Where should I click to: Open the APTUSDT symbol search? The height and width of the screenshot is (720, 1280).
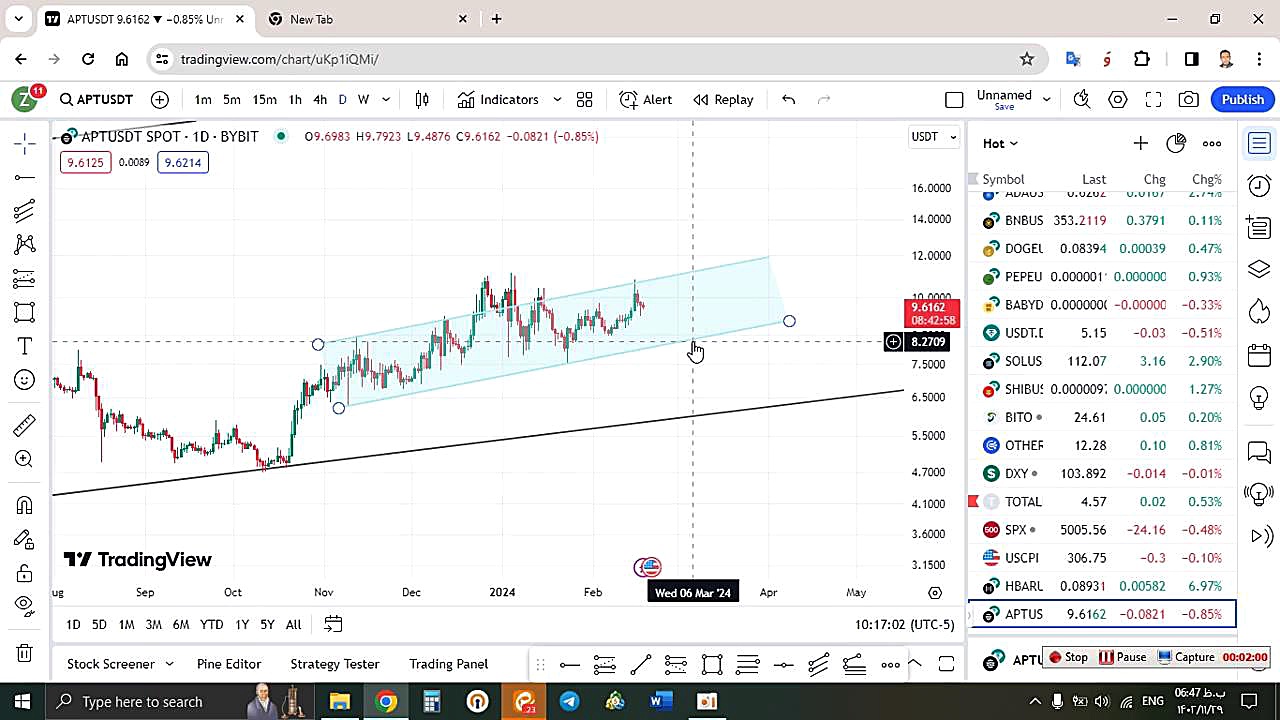pyautogui.click(x=96, y=99)
